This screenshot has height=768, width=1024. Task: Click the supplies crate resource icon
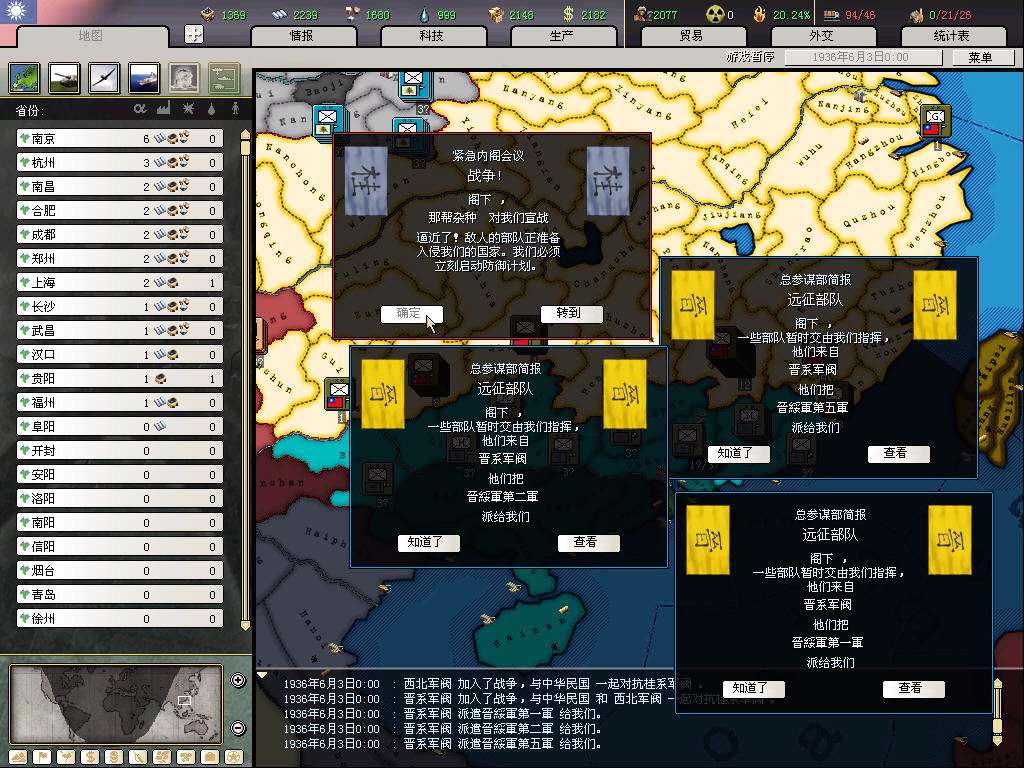[x=496, y=14]
